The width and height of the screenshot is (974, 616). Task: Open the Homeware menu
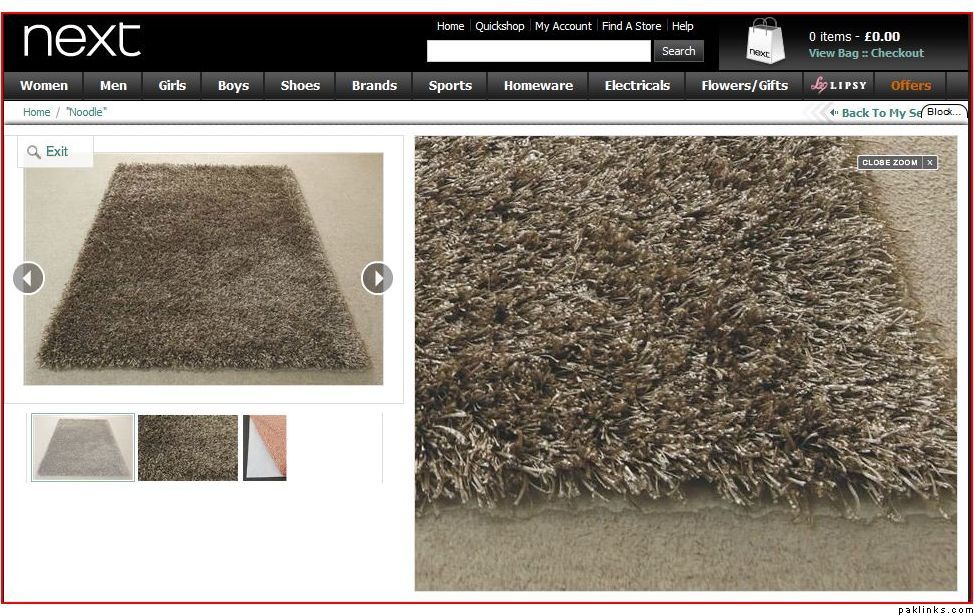tap(538, 86)
